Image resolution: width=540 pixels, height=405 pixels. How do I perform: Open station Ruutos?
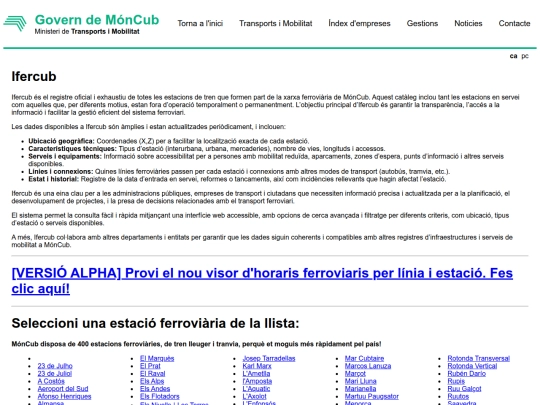pos(458,396)
